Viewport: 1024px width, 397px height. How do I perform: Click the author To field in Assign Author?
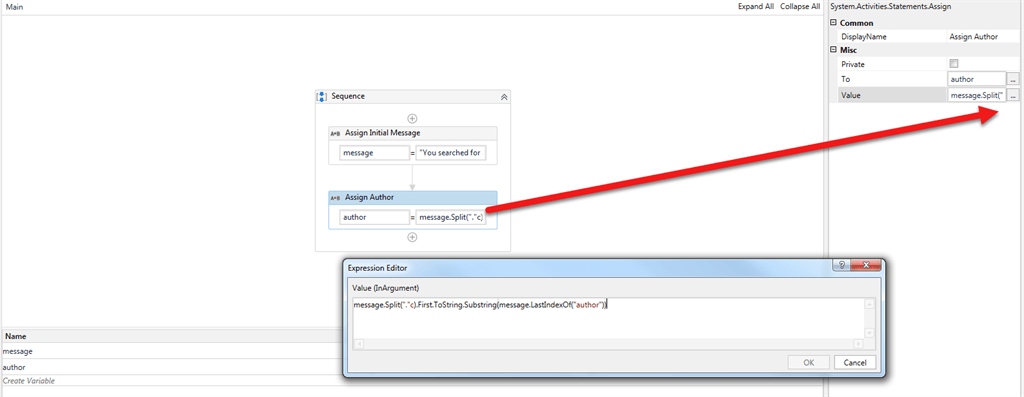pos(375,217)
